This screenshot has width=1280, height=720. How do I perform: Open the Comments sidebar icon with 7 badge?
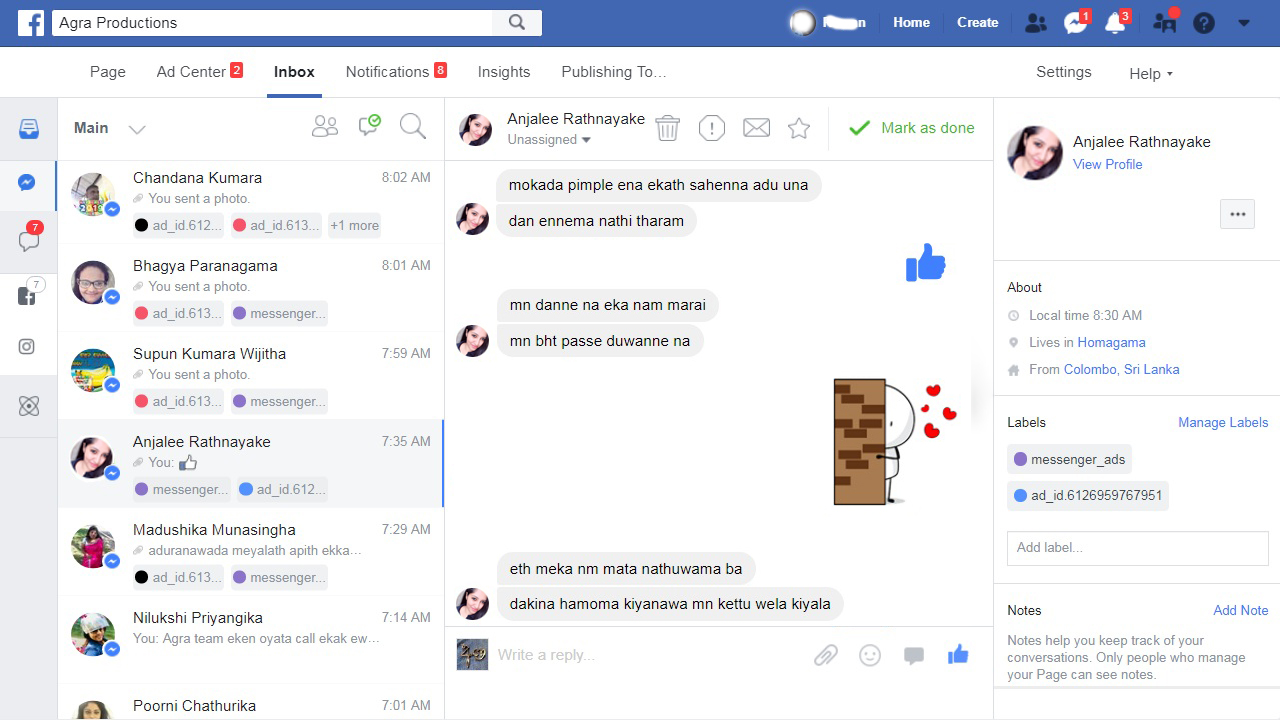click(28, 239)
